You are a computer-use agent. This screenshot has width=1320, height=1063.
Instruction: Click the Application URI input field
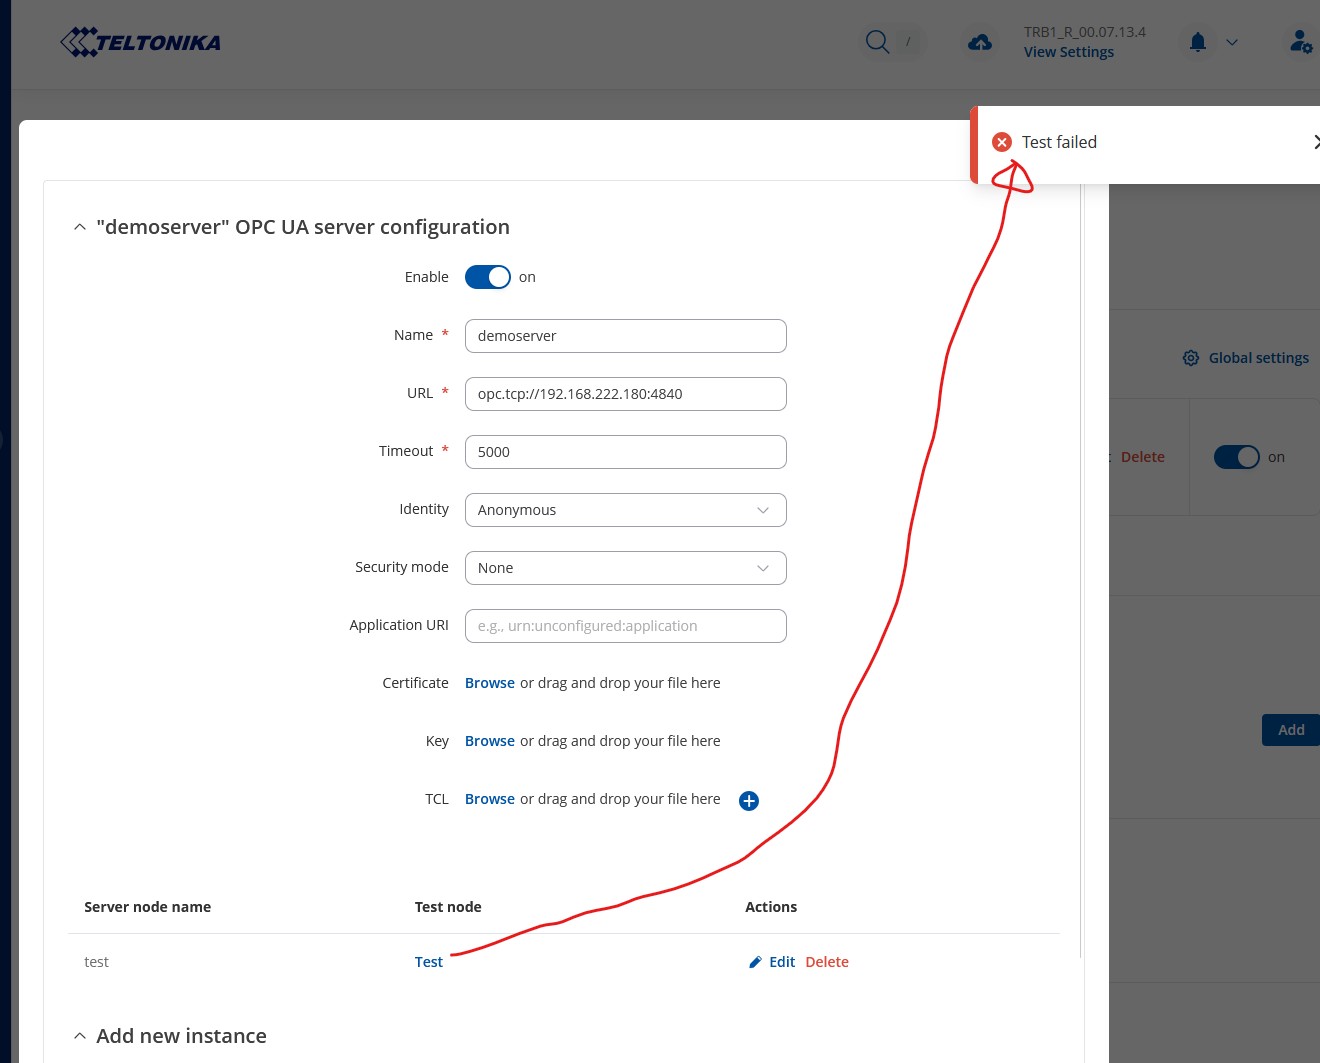point(626,626)
